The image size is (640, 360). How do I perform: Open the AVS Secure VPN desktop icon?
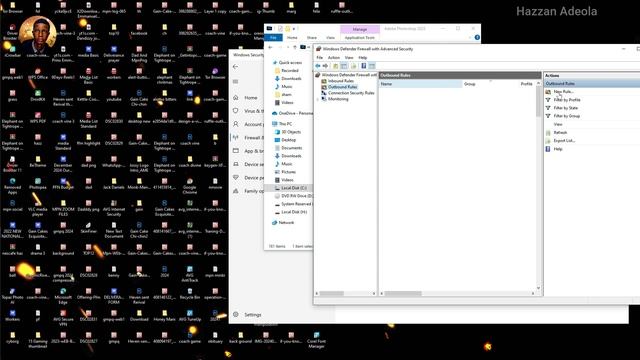pyautogui.click(x=63, y=318)
